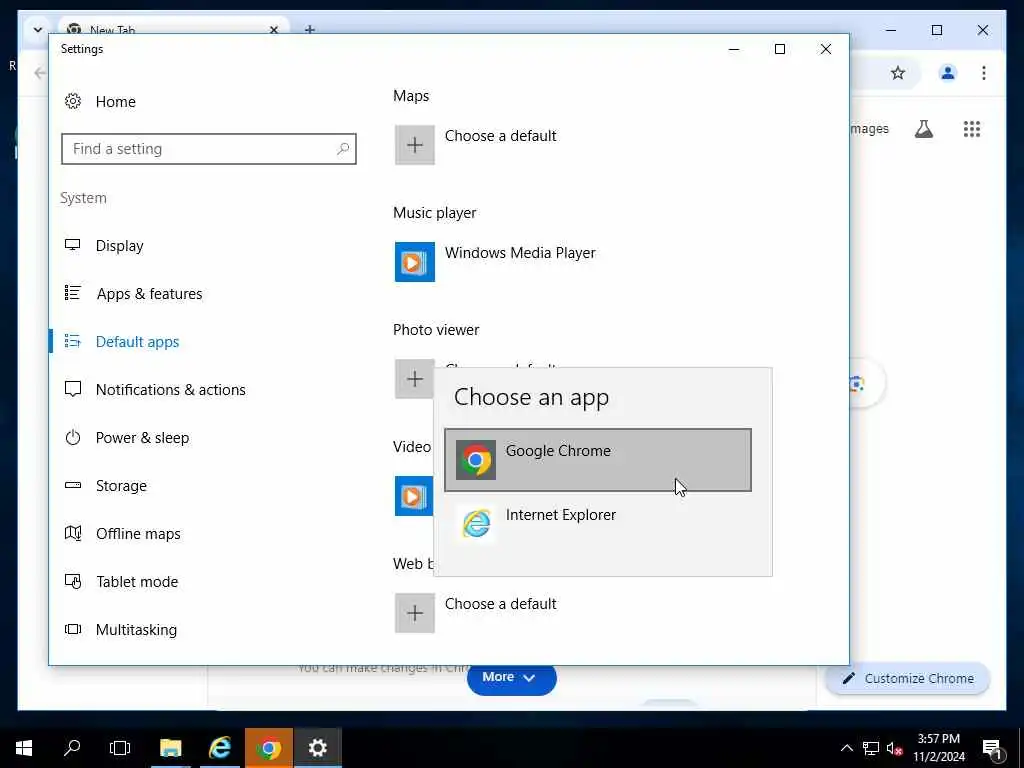Open Offline maps settings
The image size is (1024, 768).
pyautogui.click(x=138, y=534)
